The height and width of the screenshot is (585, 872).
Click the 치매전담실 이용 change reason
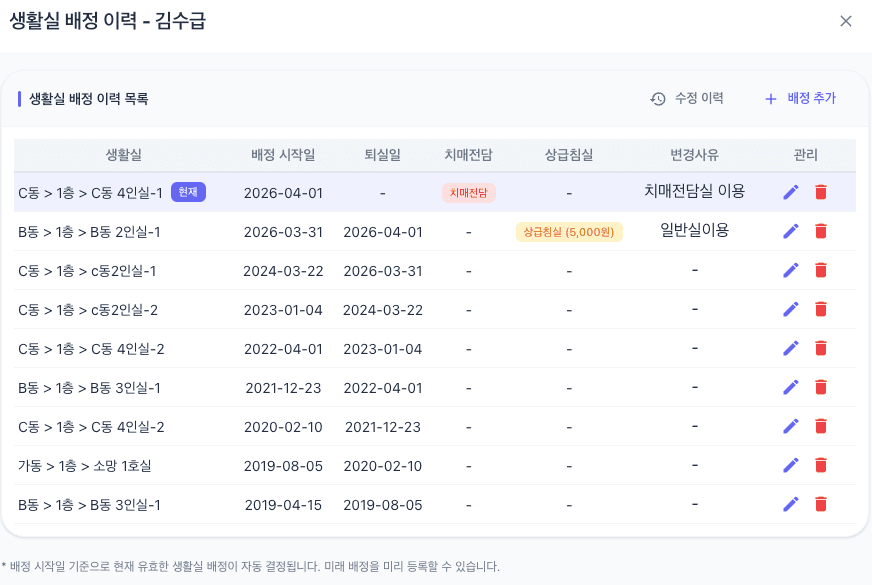coord(695,191)
